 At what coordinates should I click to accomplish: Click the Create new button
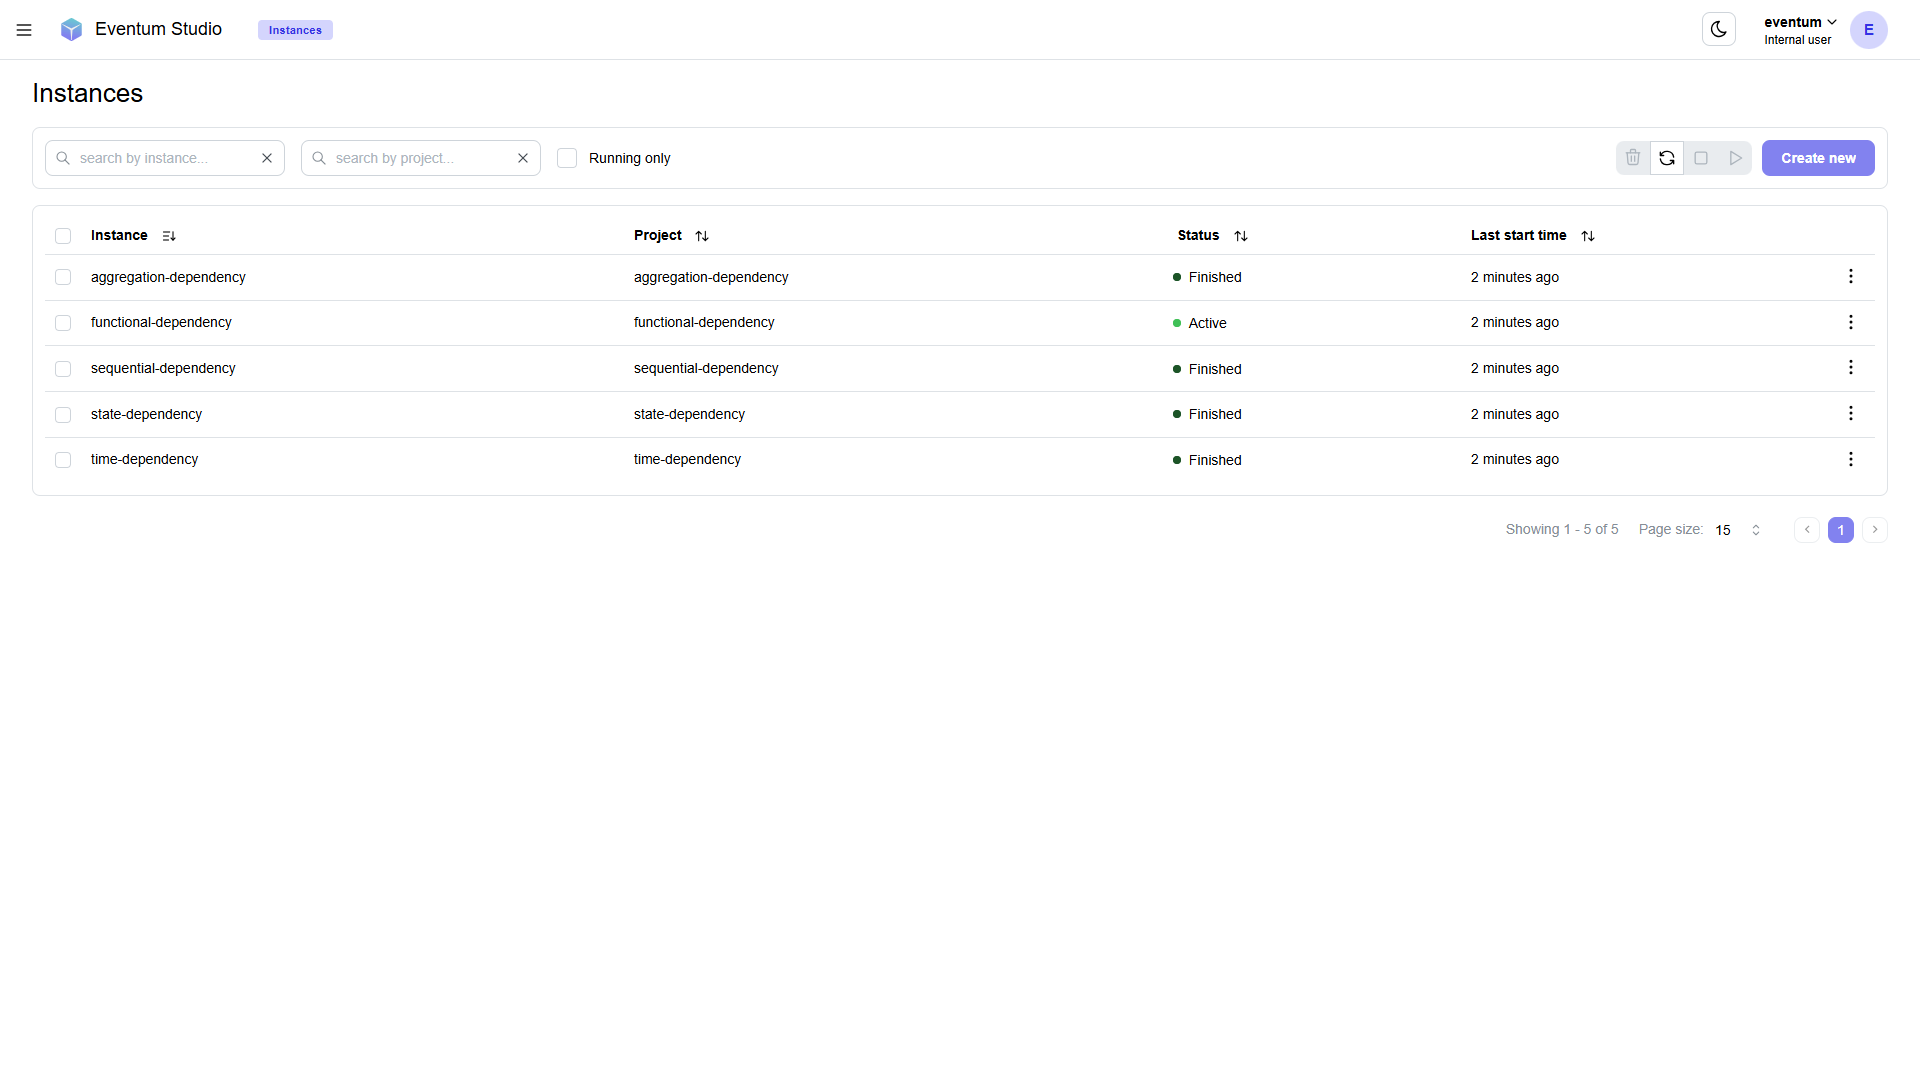[1817, 158]
